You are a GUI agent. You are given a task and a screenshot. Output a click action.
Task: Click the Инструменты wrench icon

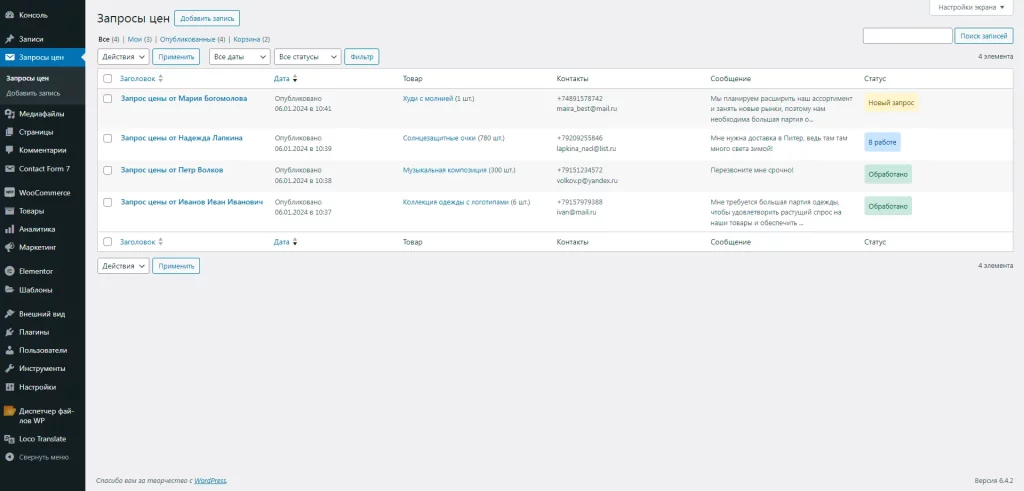pyautogui.click(x=10, y=368)
